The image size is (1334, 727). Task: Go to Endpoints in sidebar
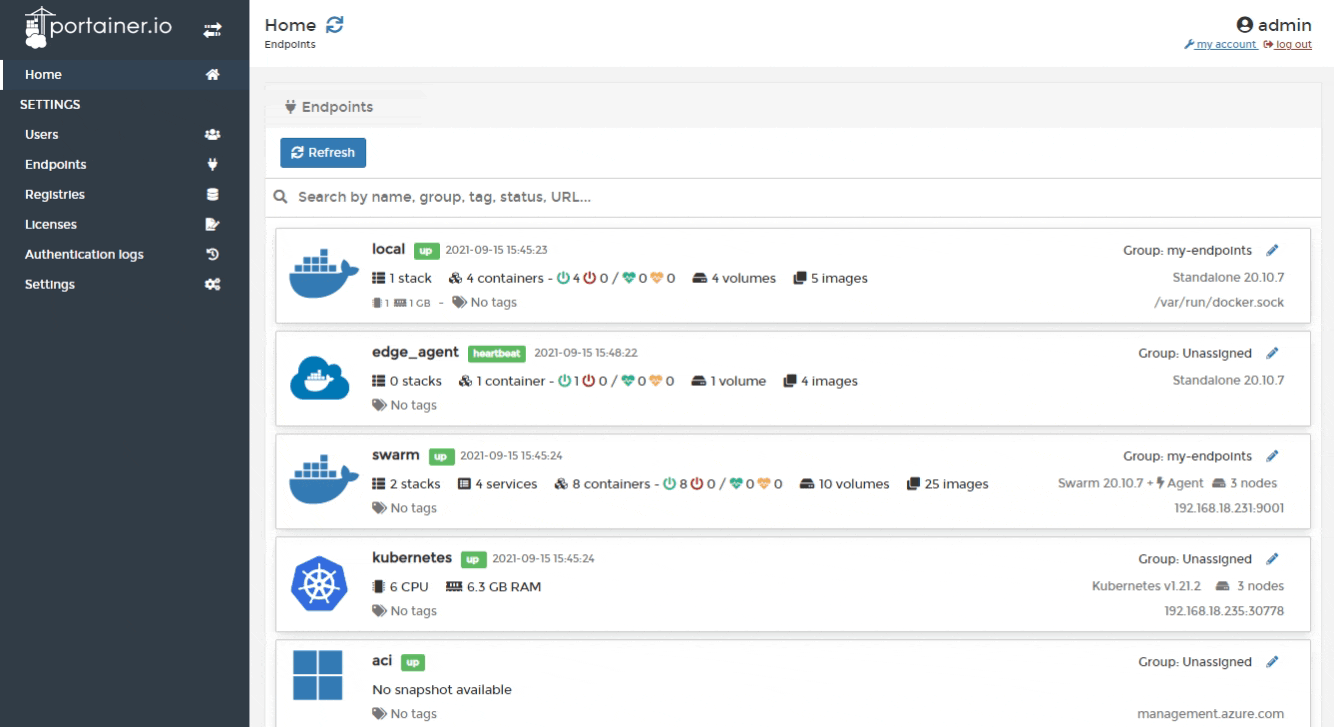click(x=124, y=165)
